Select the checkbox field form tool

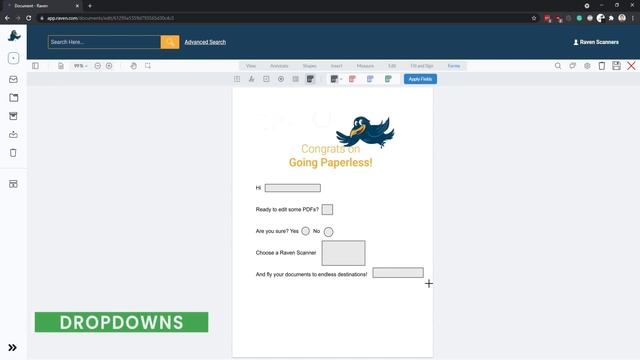(266, 79)
